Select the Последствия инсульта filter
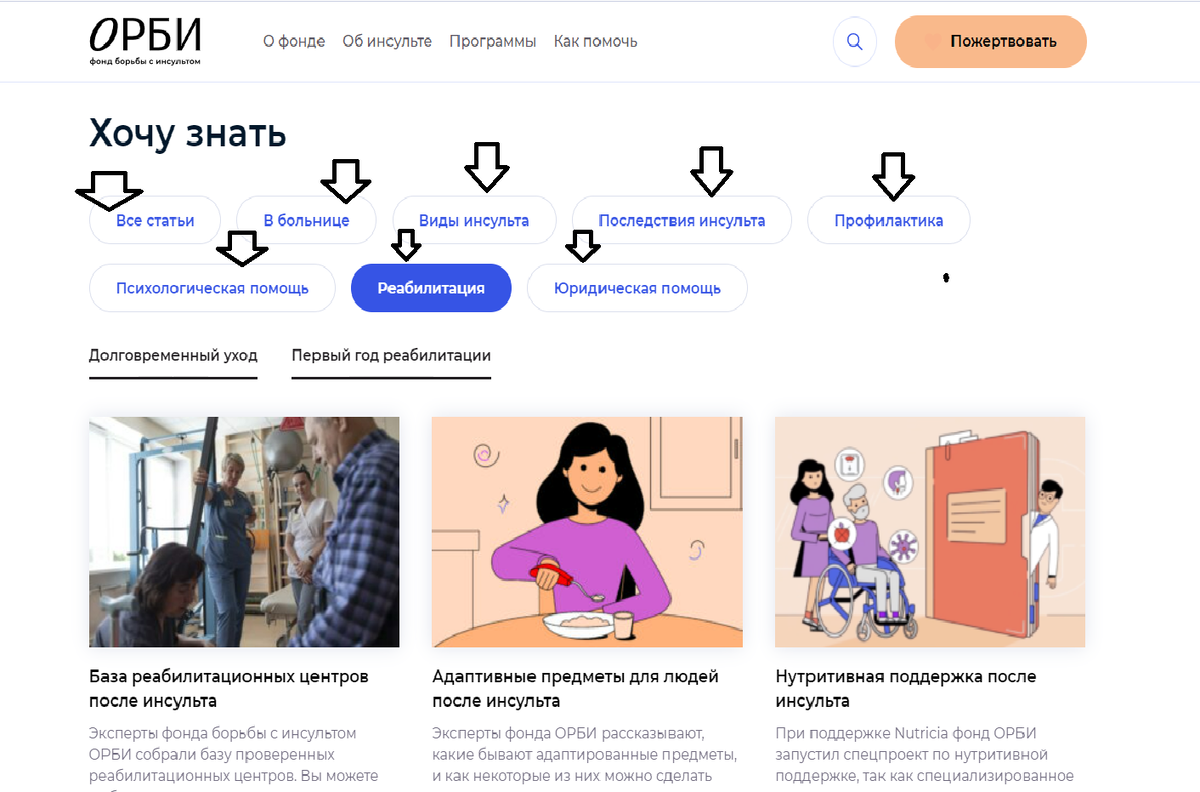 click(682, 220)
